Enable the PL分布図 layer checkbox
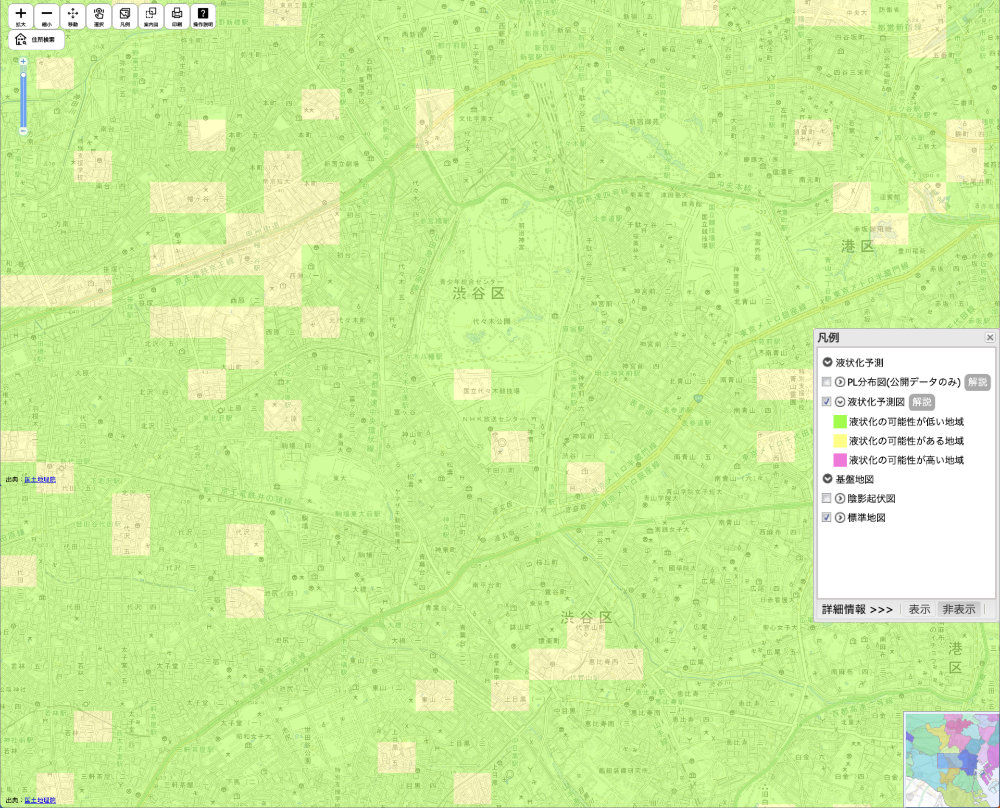The image size is (1000, 808). tap(826, 382)
